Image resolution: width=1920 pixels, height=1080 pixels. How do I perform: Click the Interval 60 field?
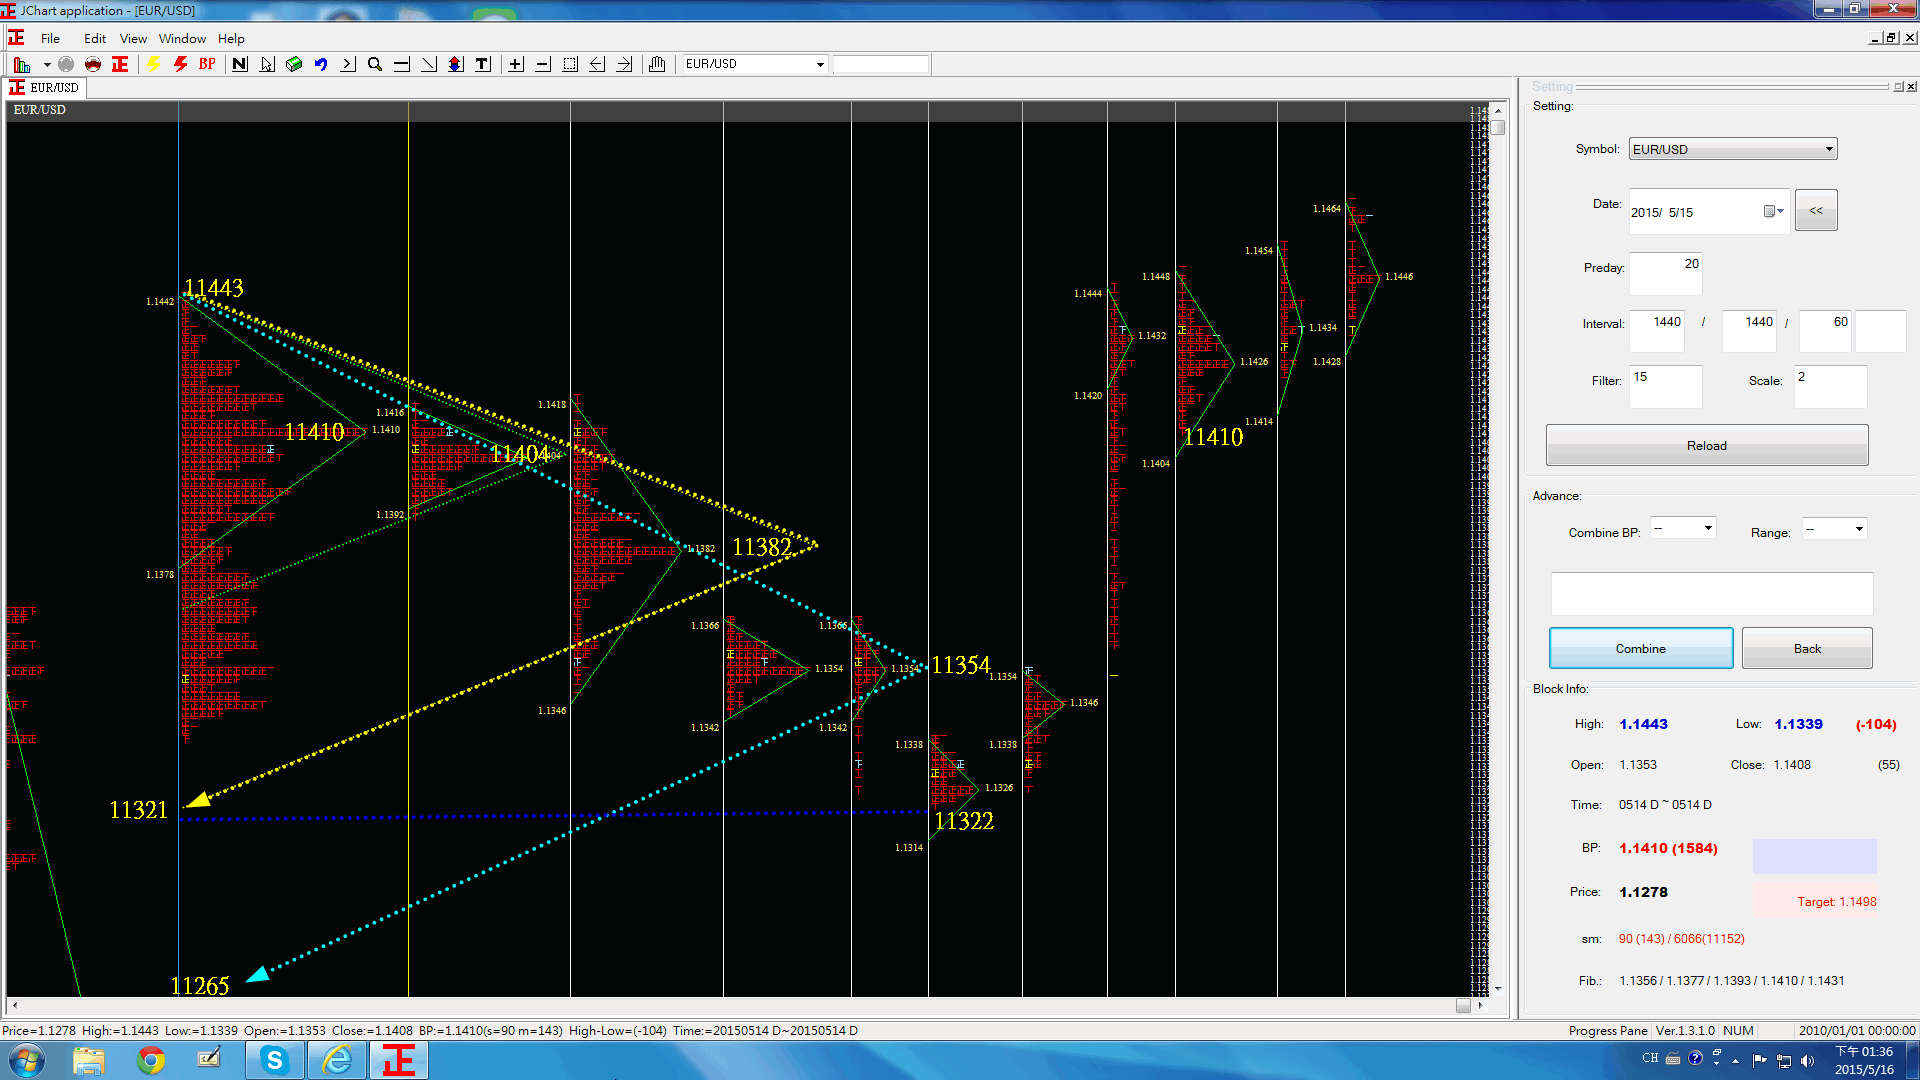[1826, 331]
